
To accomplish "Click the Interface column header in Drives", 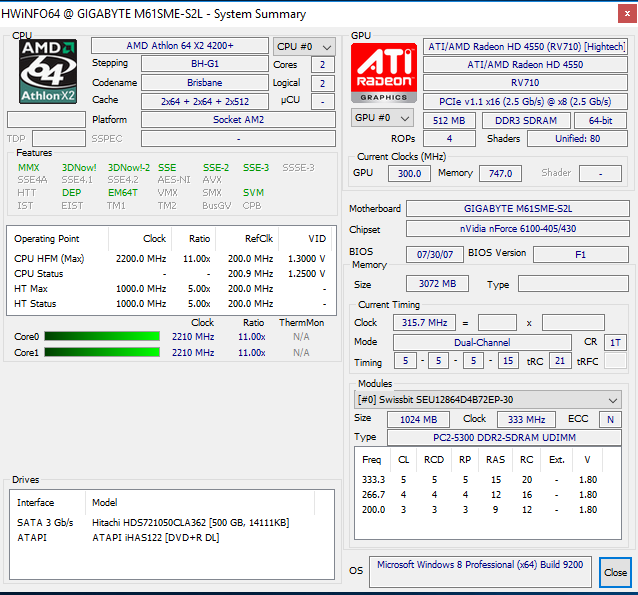I will pos(48,503).
